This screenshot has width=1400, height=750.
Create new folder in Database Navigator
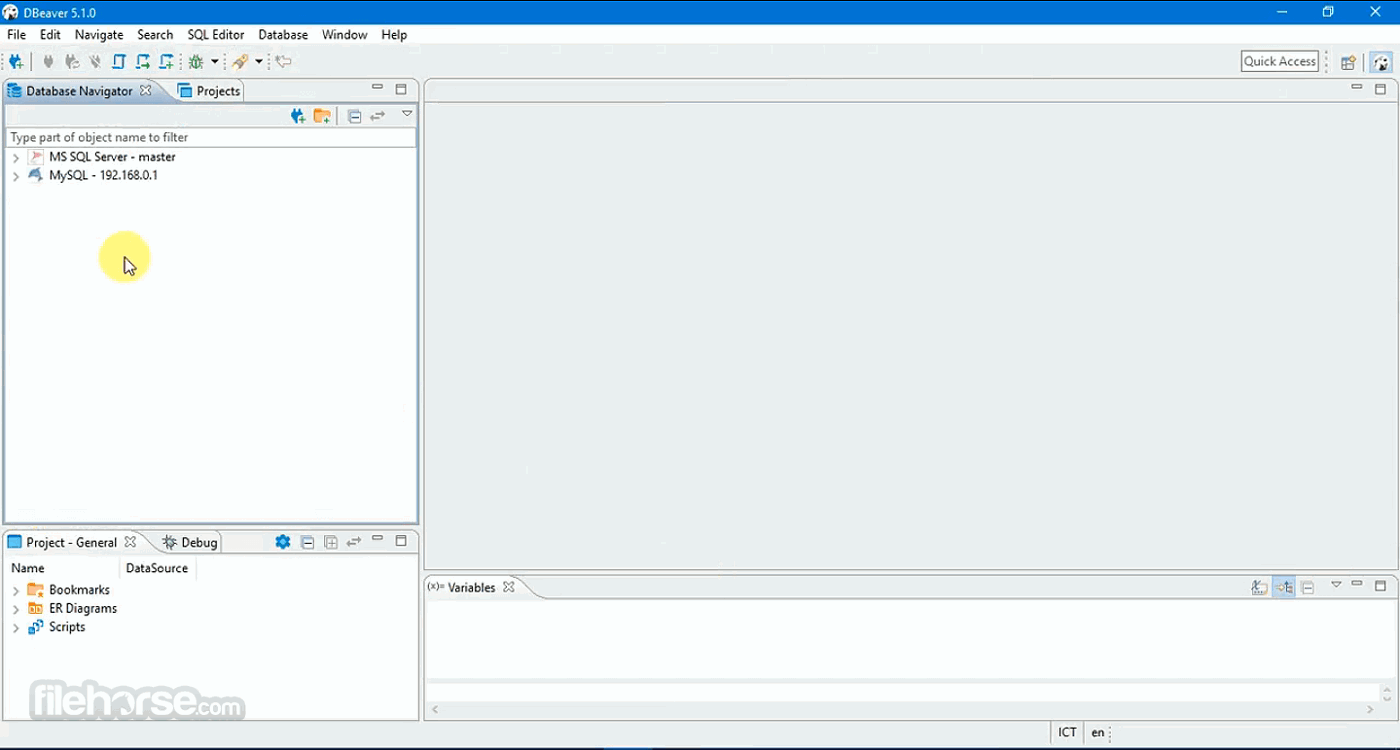[322, 116]
